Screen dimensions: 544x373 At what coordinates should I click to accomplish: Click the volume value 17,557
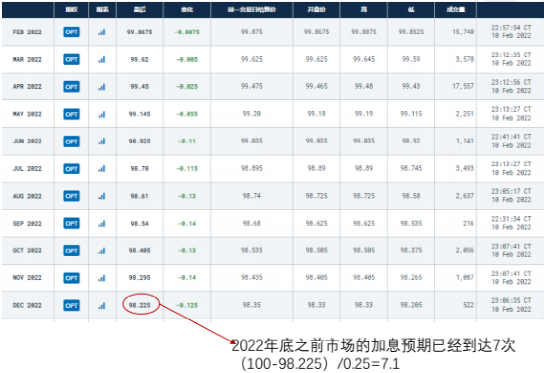(463, 86)
